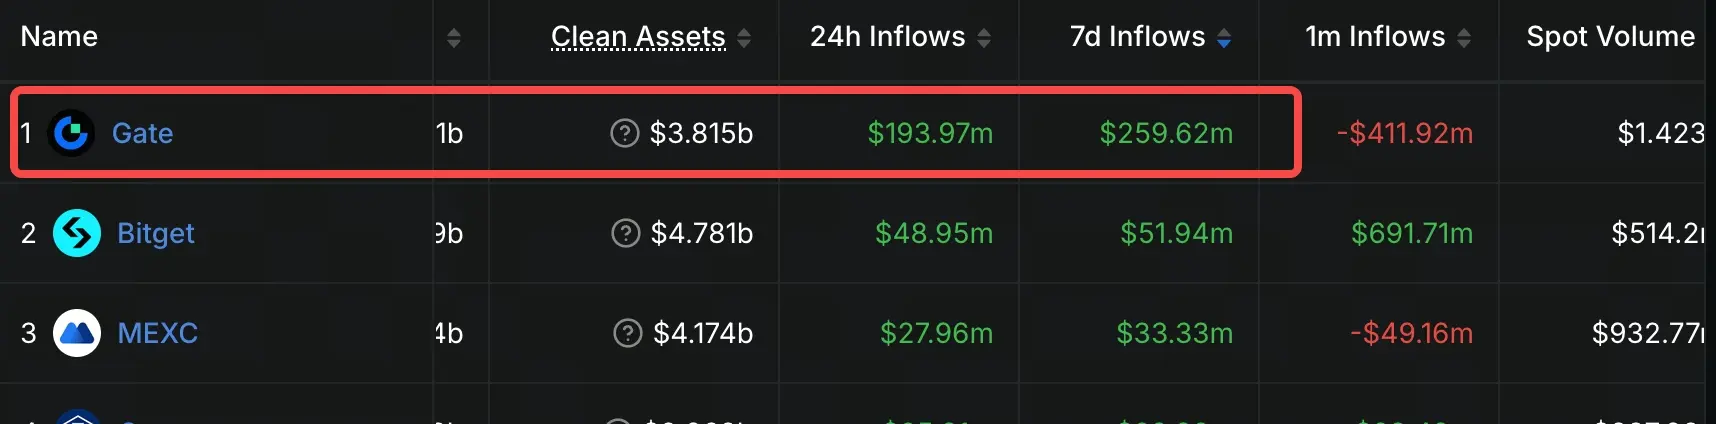Open the MEXC exchange link
This screenshot has width=1716, height=424.
click(158, 333)
